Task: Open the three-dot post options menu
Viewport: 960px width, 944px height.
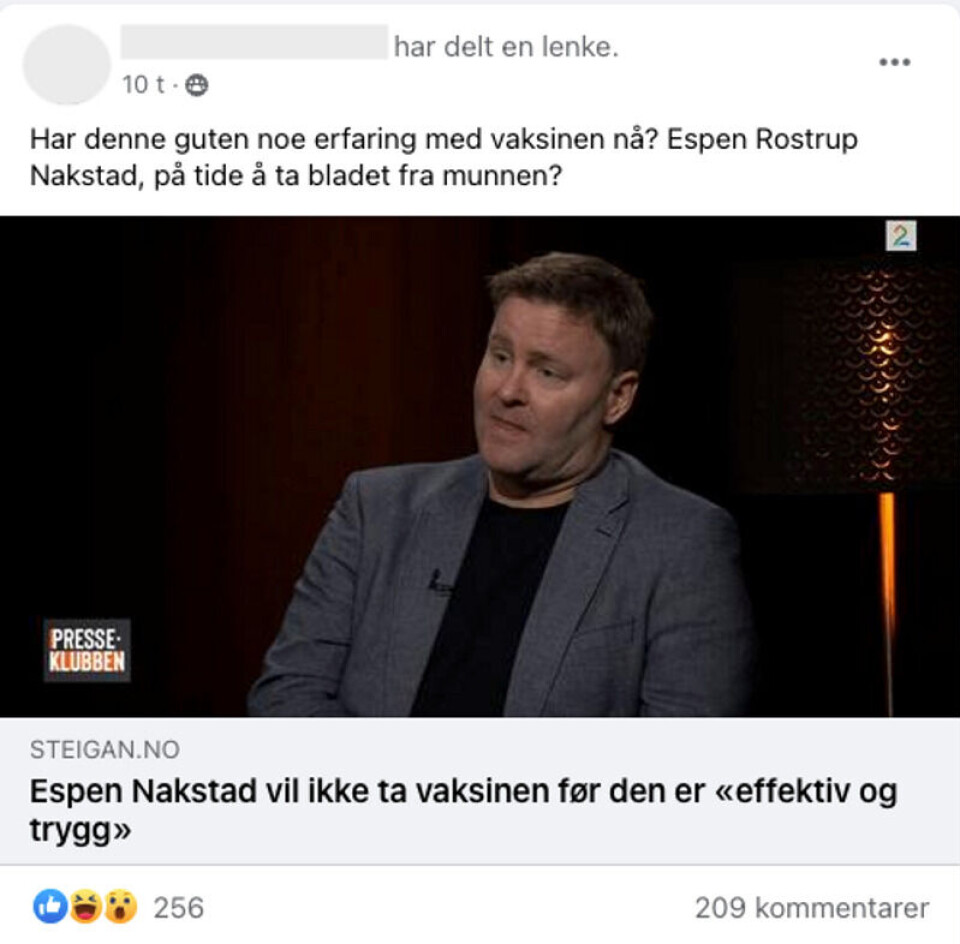Action: (x=894, y=62)
